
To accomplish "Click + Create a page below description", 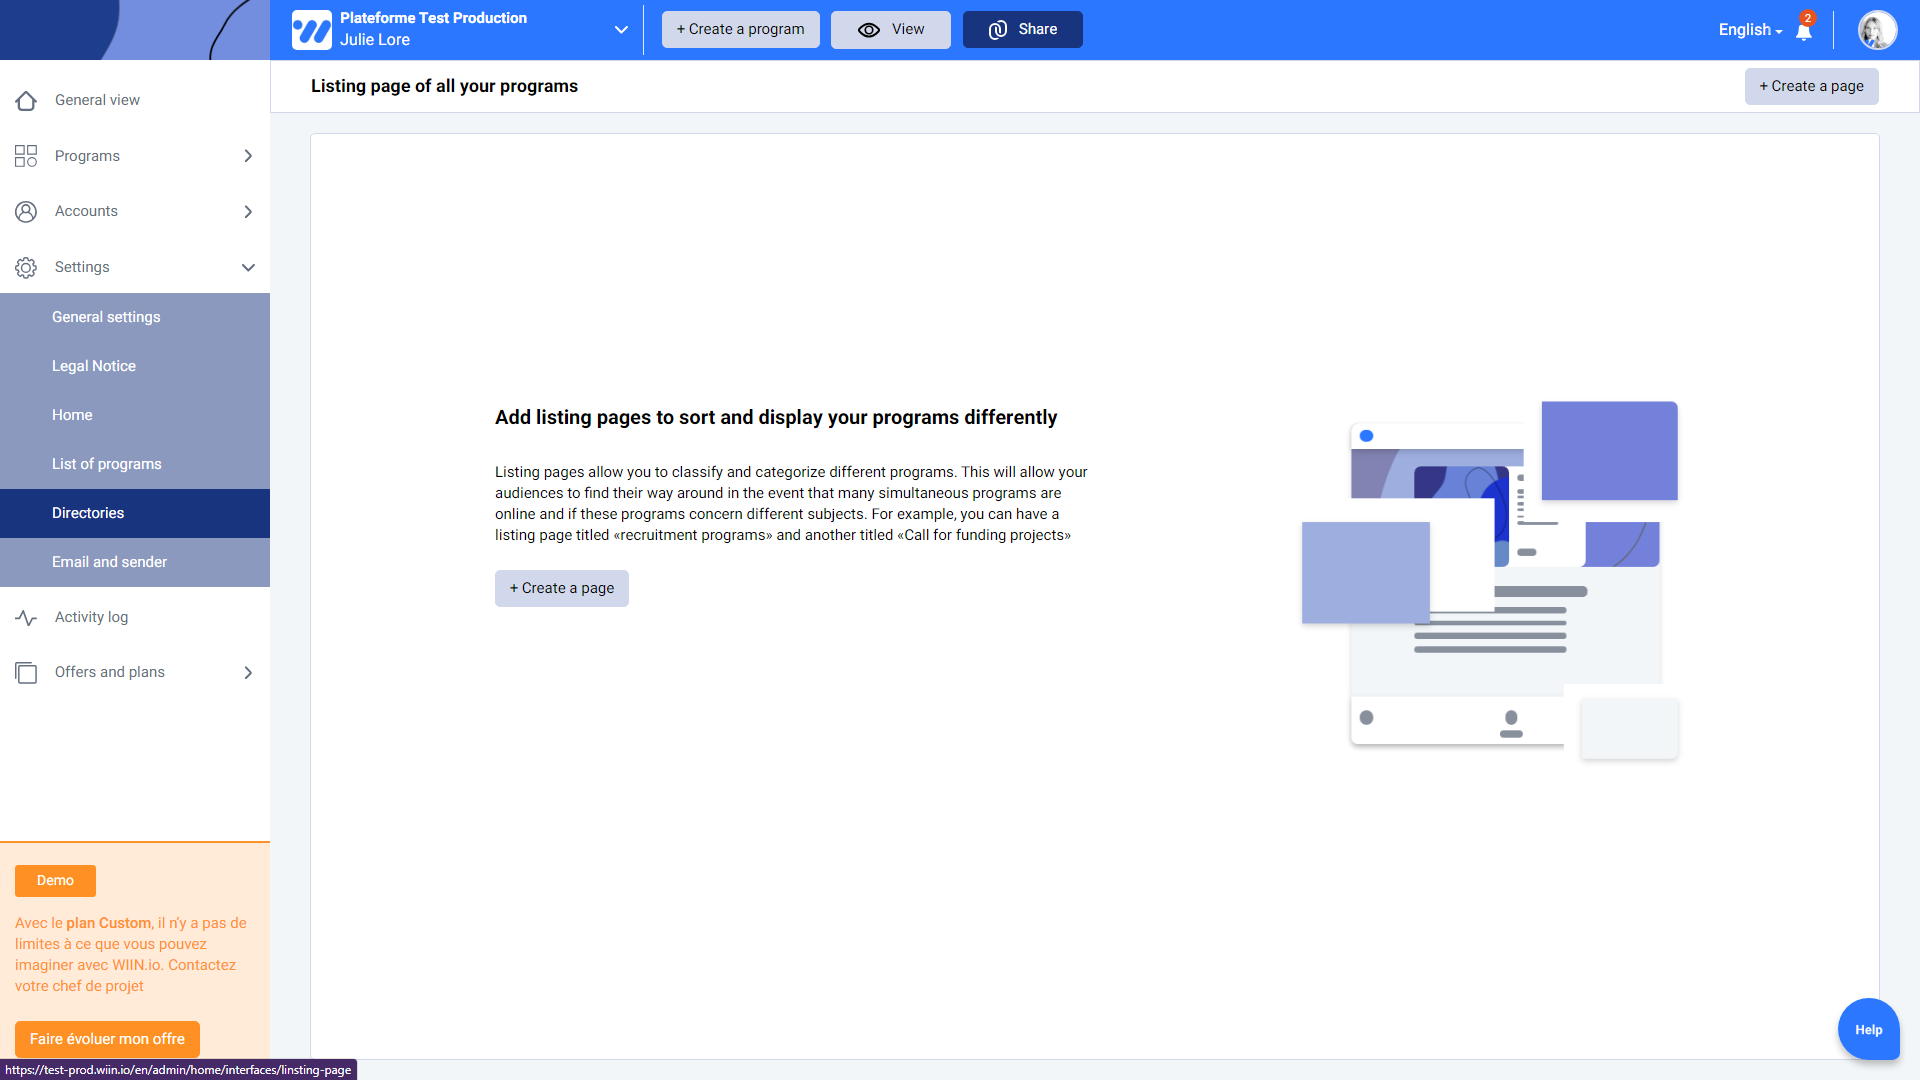I will tap(562, 588).
